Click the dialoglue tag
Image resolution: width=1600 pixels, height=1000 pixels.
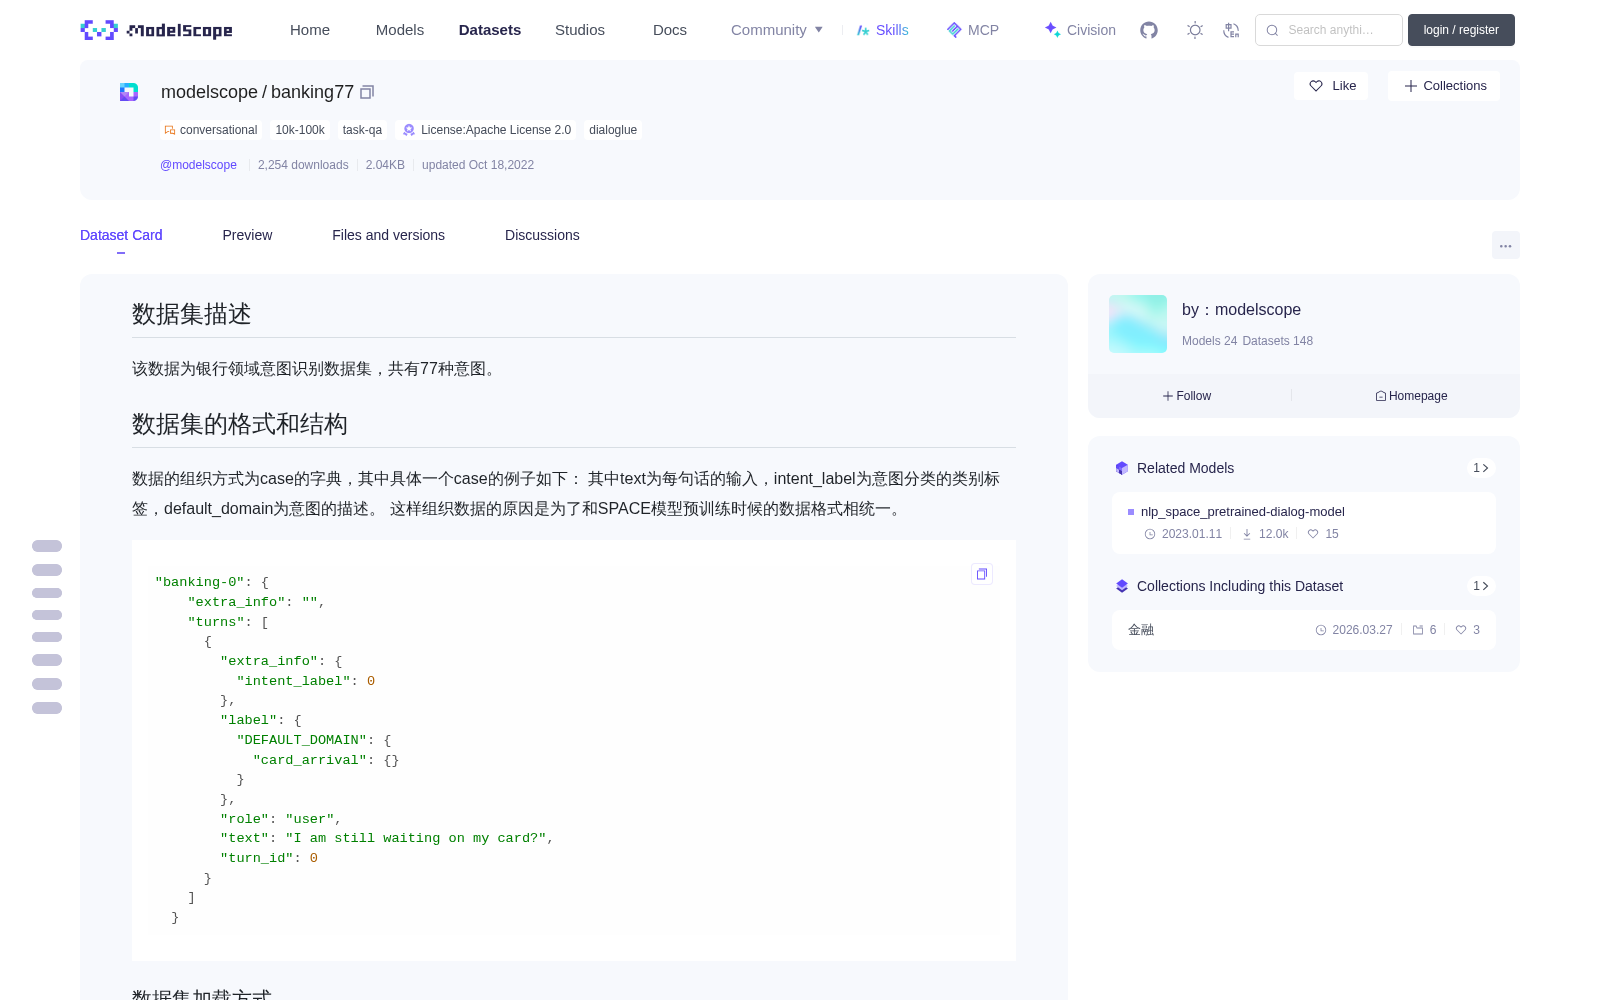click(x=613, y=130)
